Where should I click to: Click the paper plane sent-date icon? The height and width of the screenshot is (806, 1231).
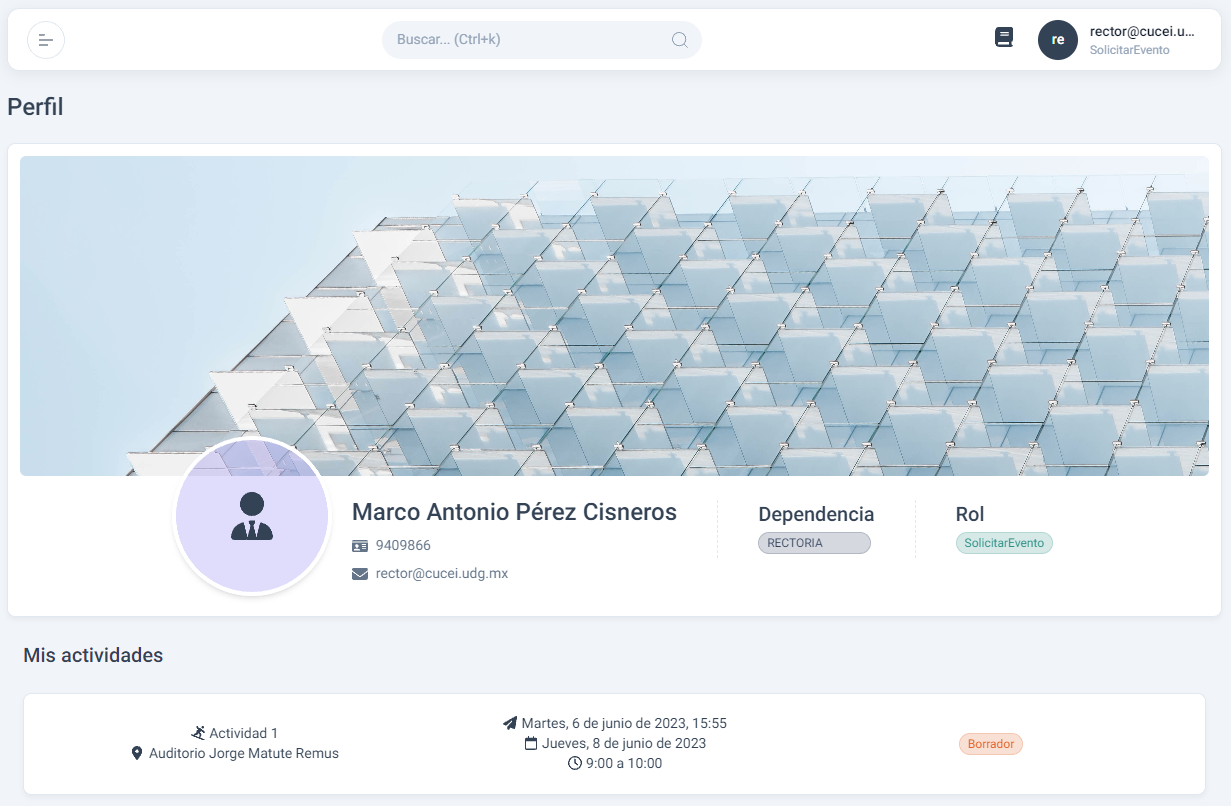[x=510, y=723]
